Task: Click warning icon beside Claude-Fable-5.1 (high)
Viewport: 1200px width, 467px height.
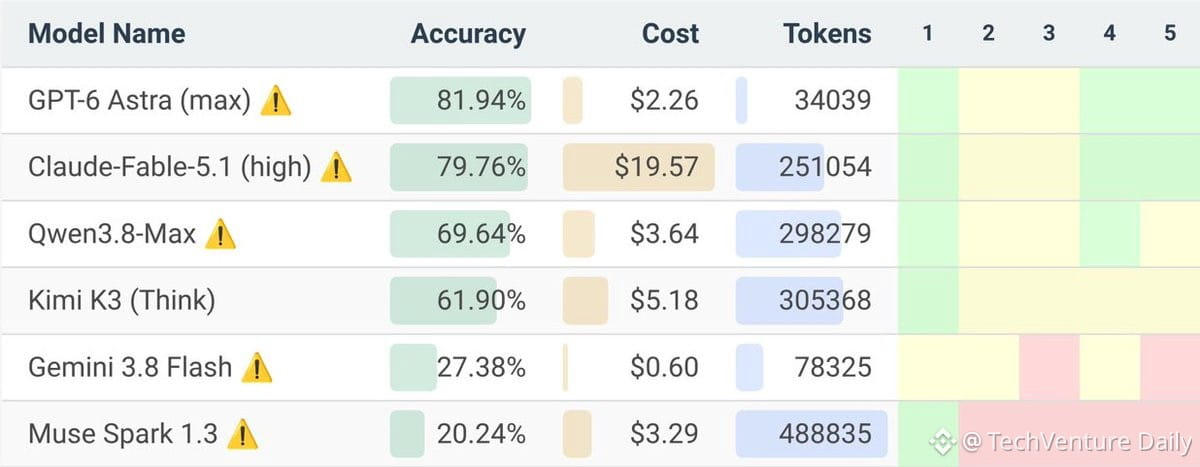Action: (336, 167)
